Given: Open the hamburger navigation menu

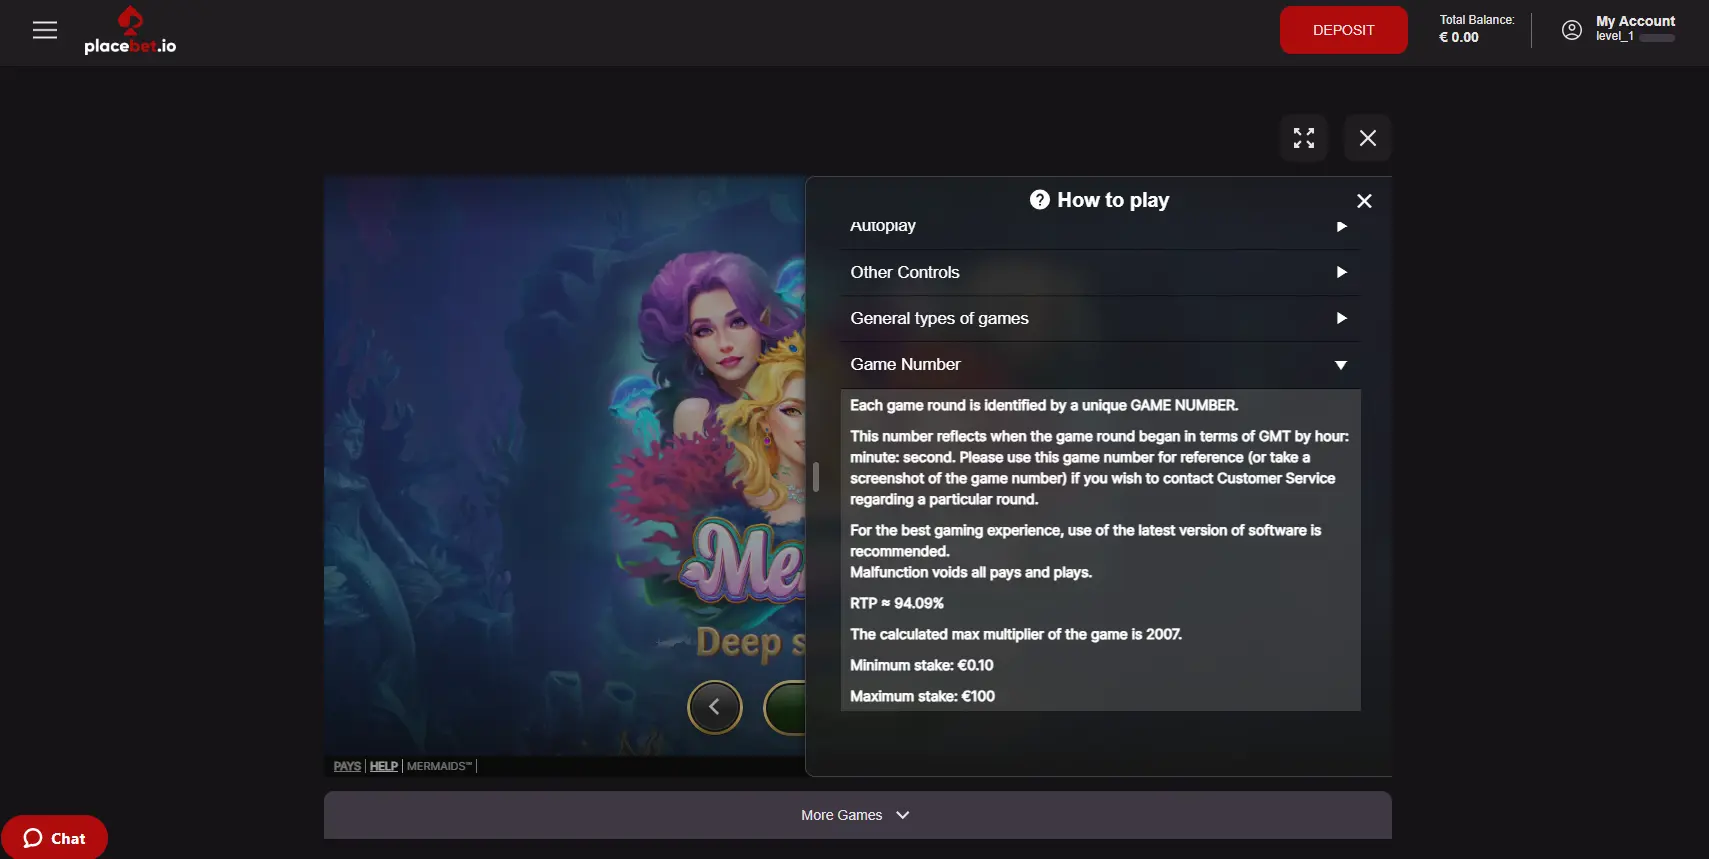Looking at the screenshot, I should (45, 31).
